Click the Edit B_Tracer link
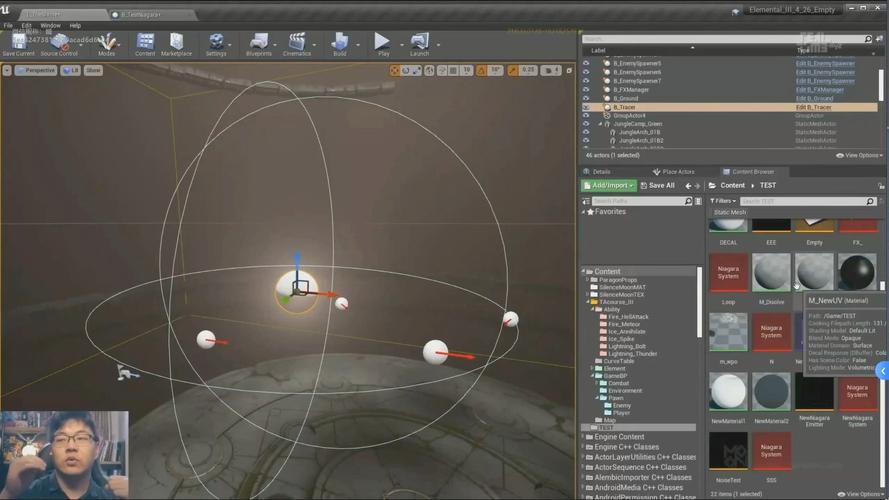This screenshot has height=500, width=889. tap(814, 107)
